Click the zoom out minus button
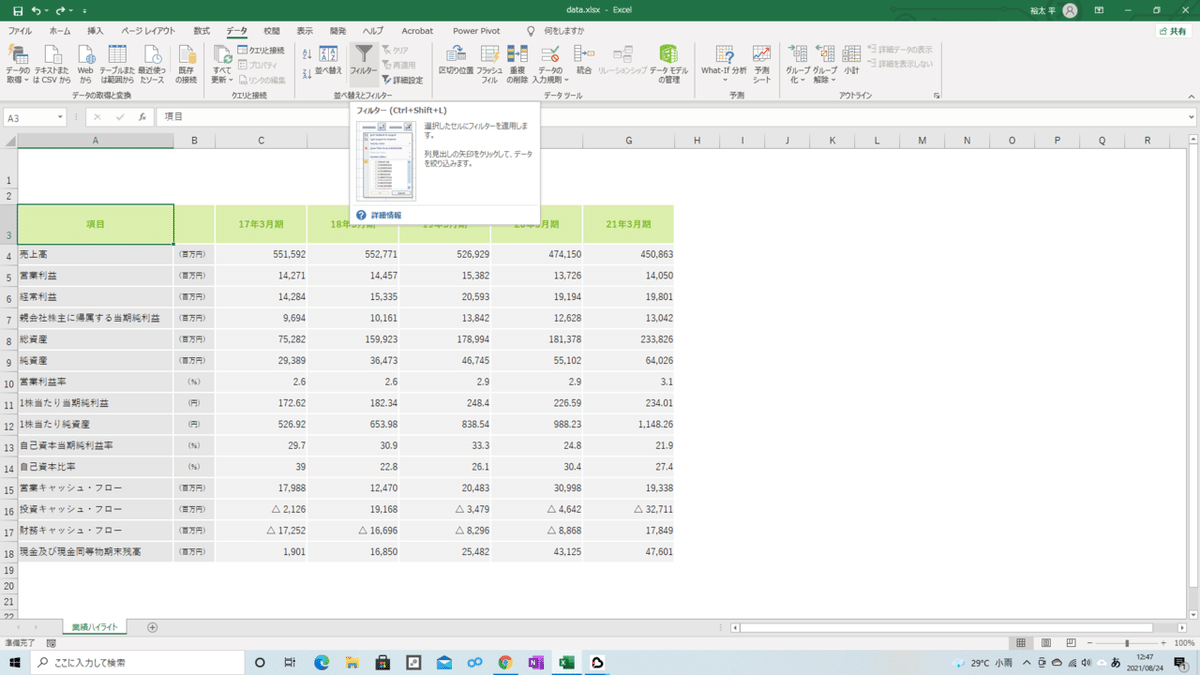Image resolution: width=1200 pixels, height=675 pixels. 1090,643
